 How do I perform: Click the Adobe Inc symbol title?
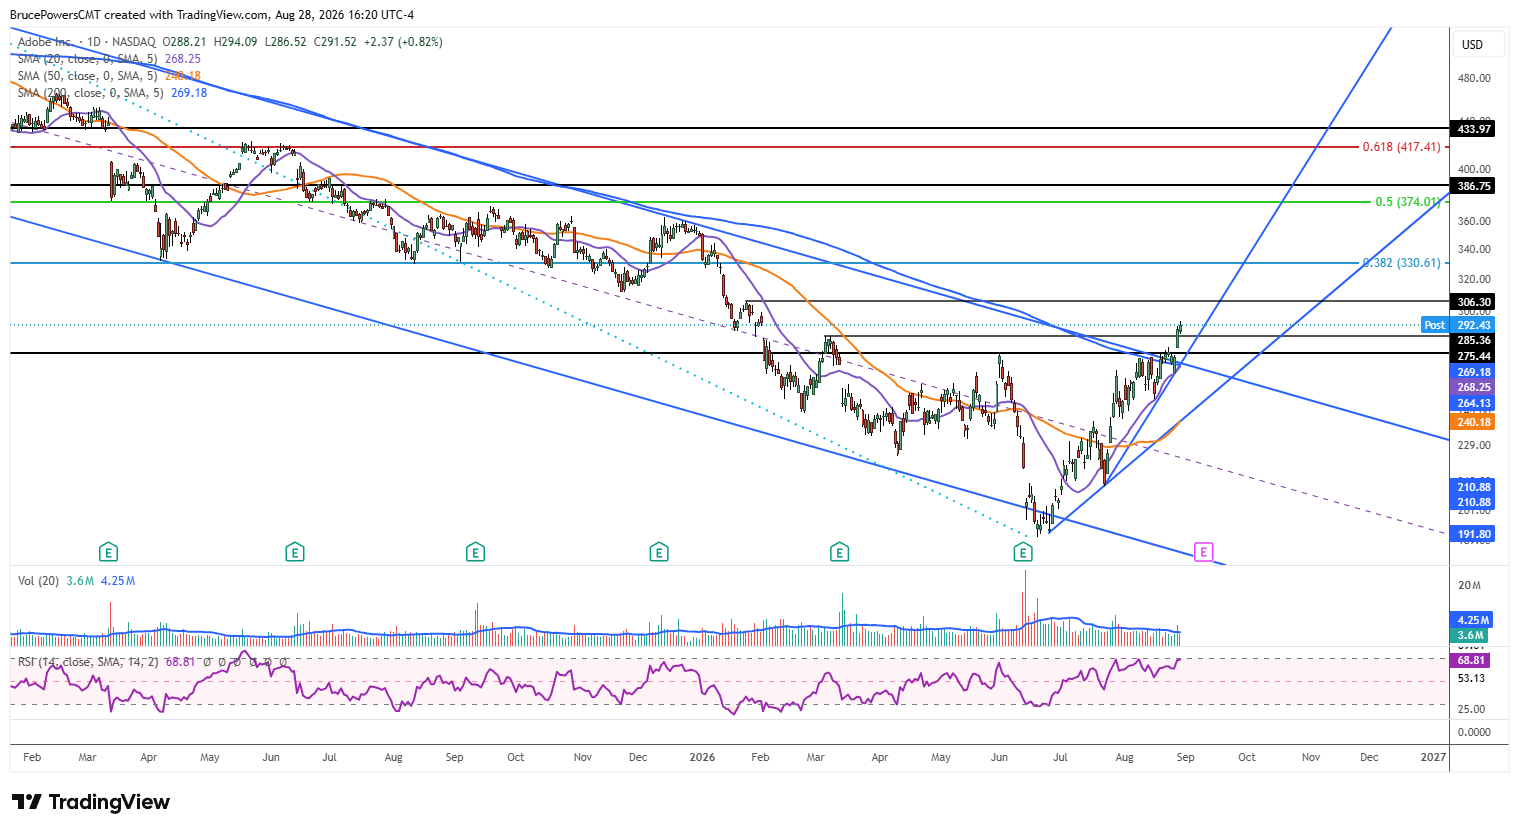tap(45, 42)
